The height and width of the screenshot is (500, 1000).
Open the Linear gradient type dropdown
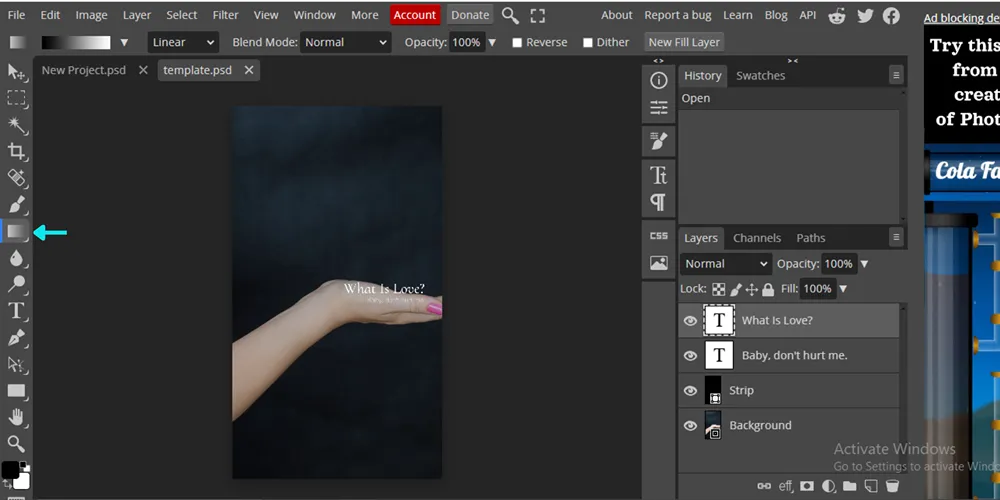(x=183, y=43)
